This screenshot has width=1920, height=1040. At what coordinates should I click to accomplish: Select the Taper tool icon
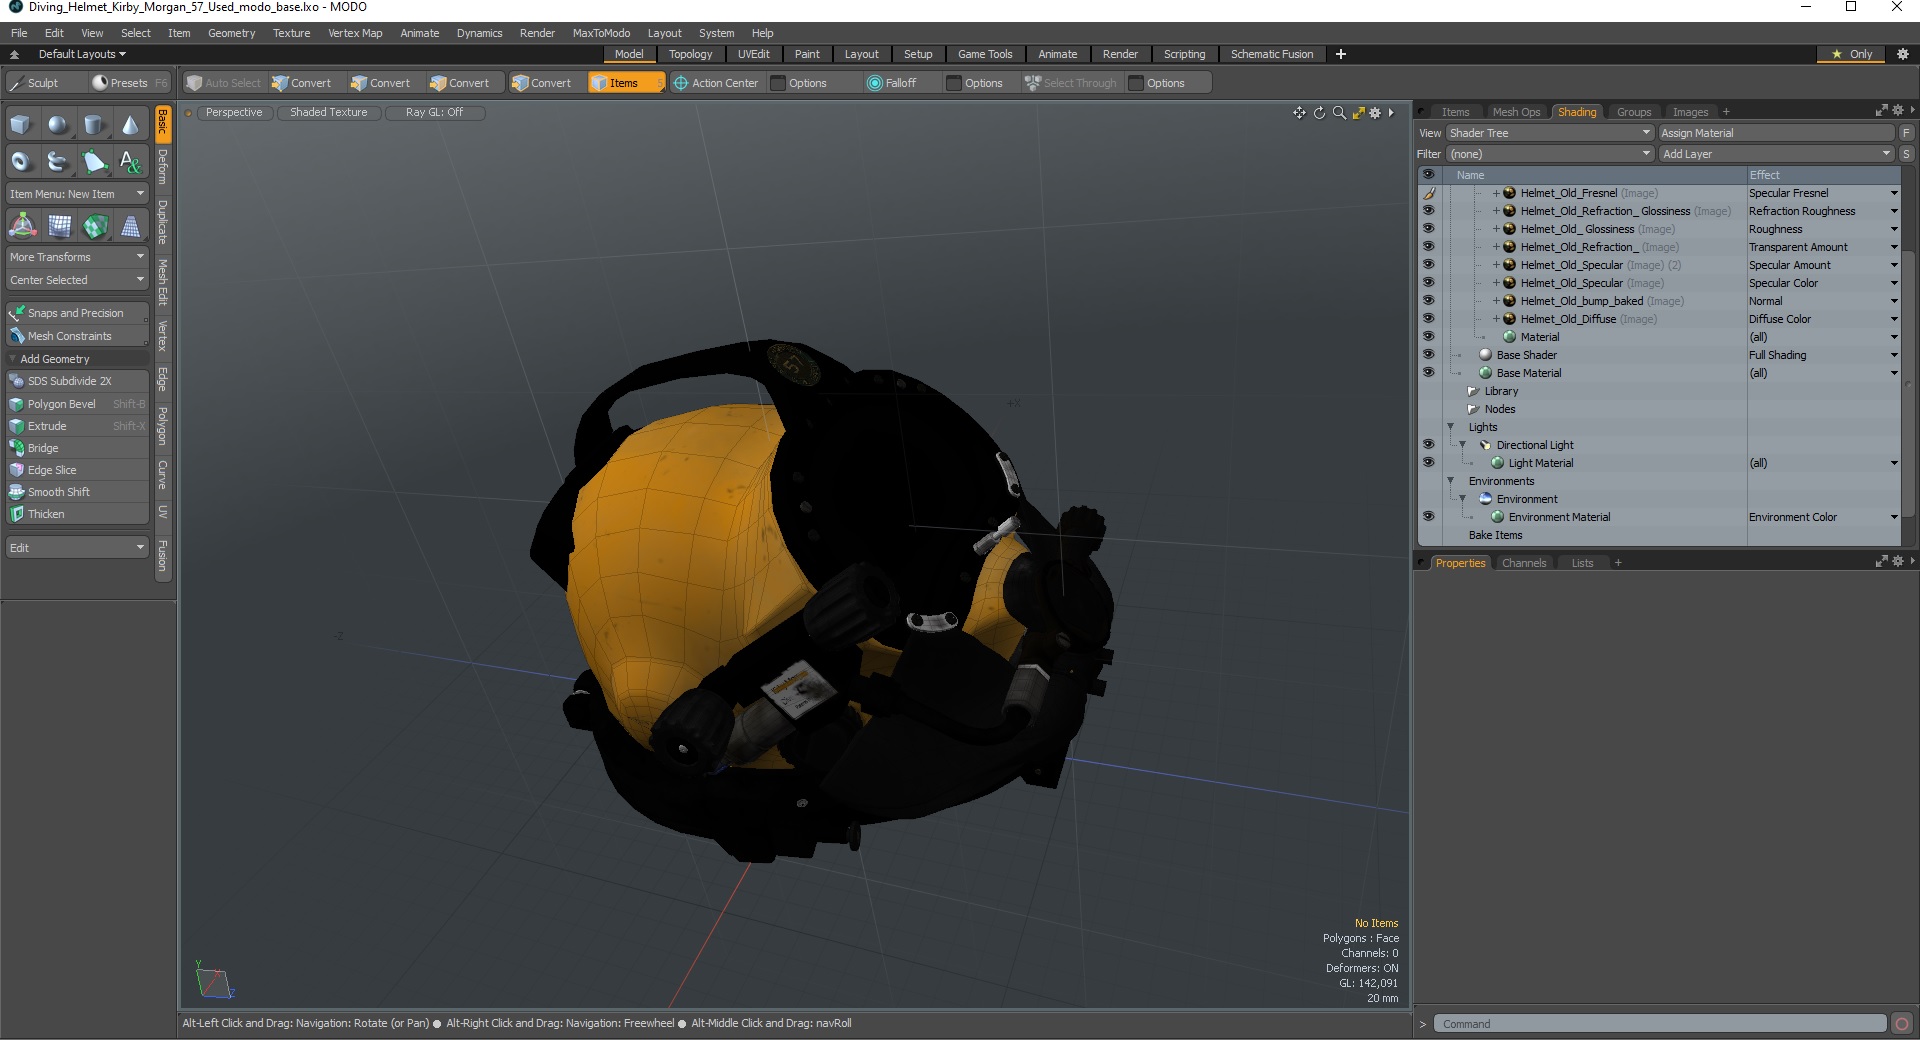[131, 226]
